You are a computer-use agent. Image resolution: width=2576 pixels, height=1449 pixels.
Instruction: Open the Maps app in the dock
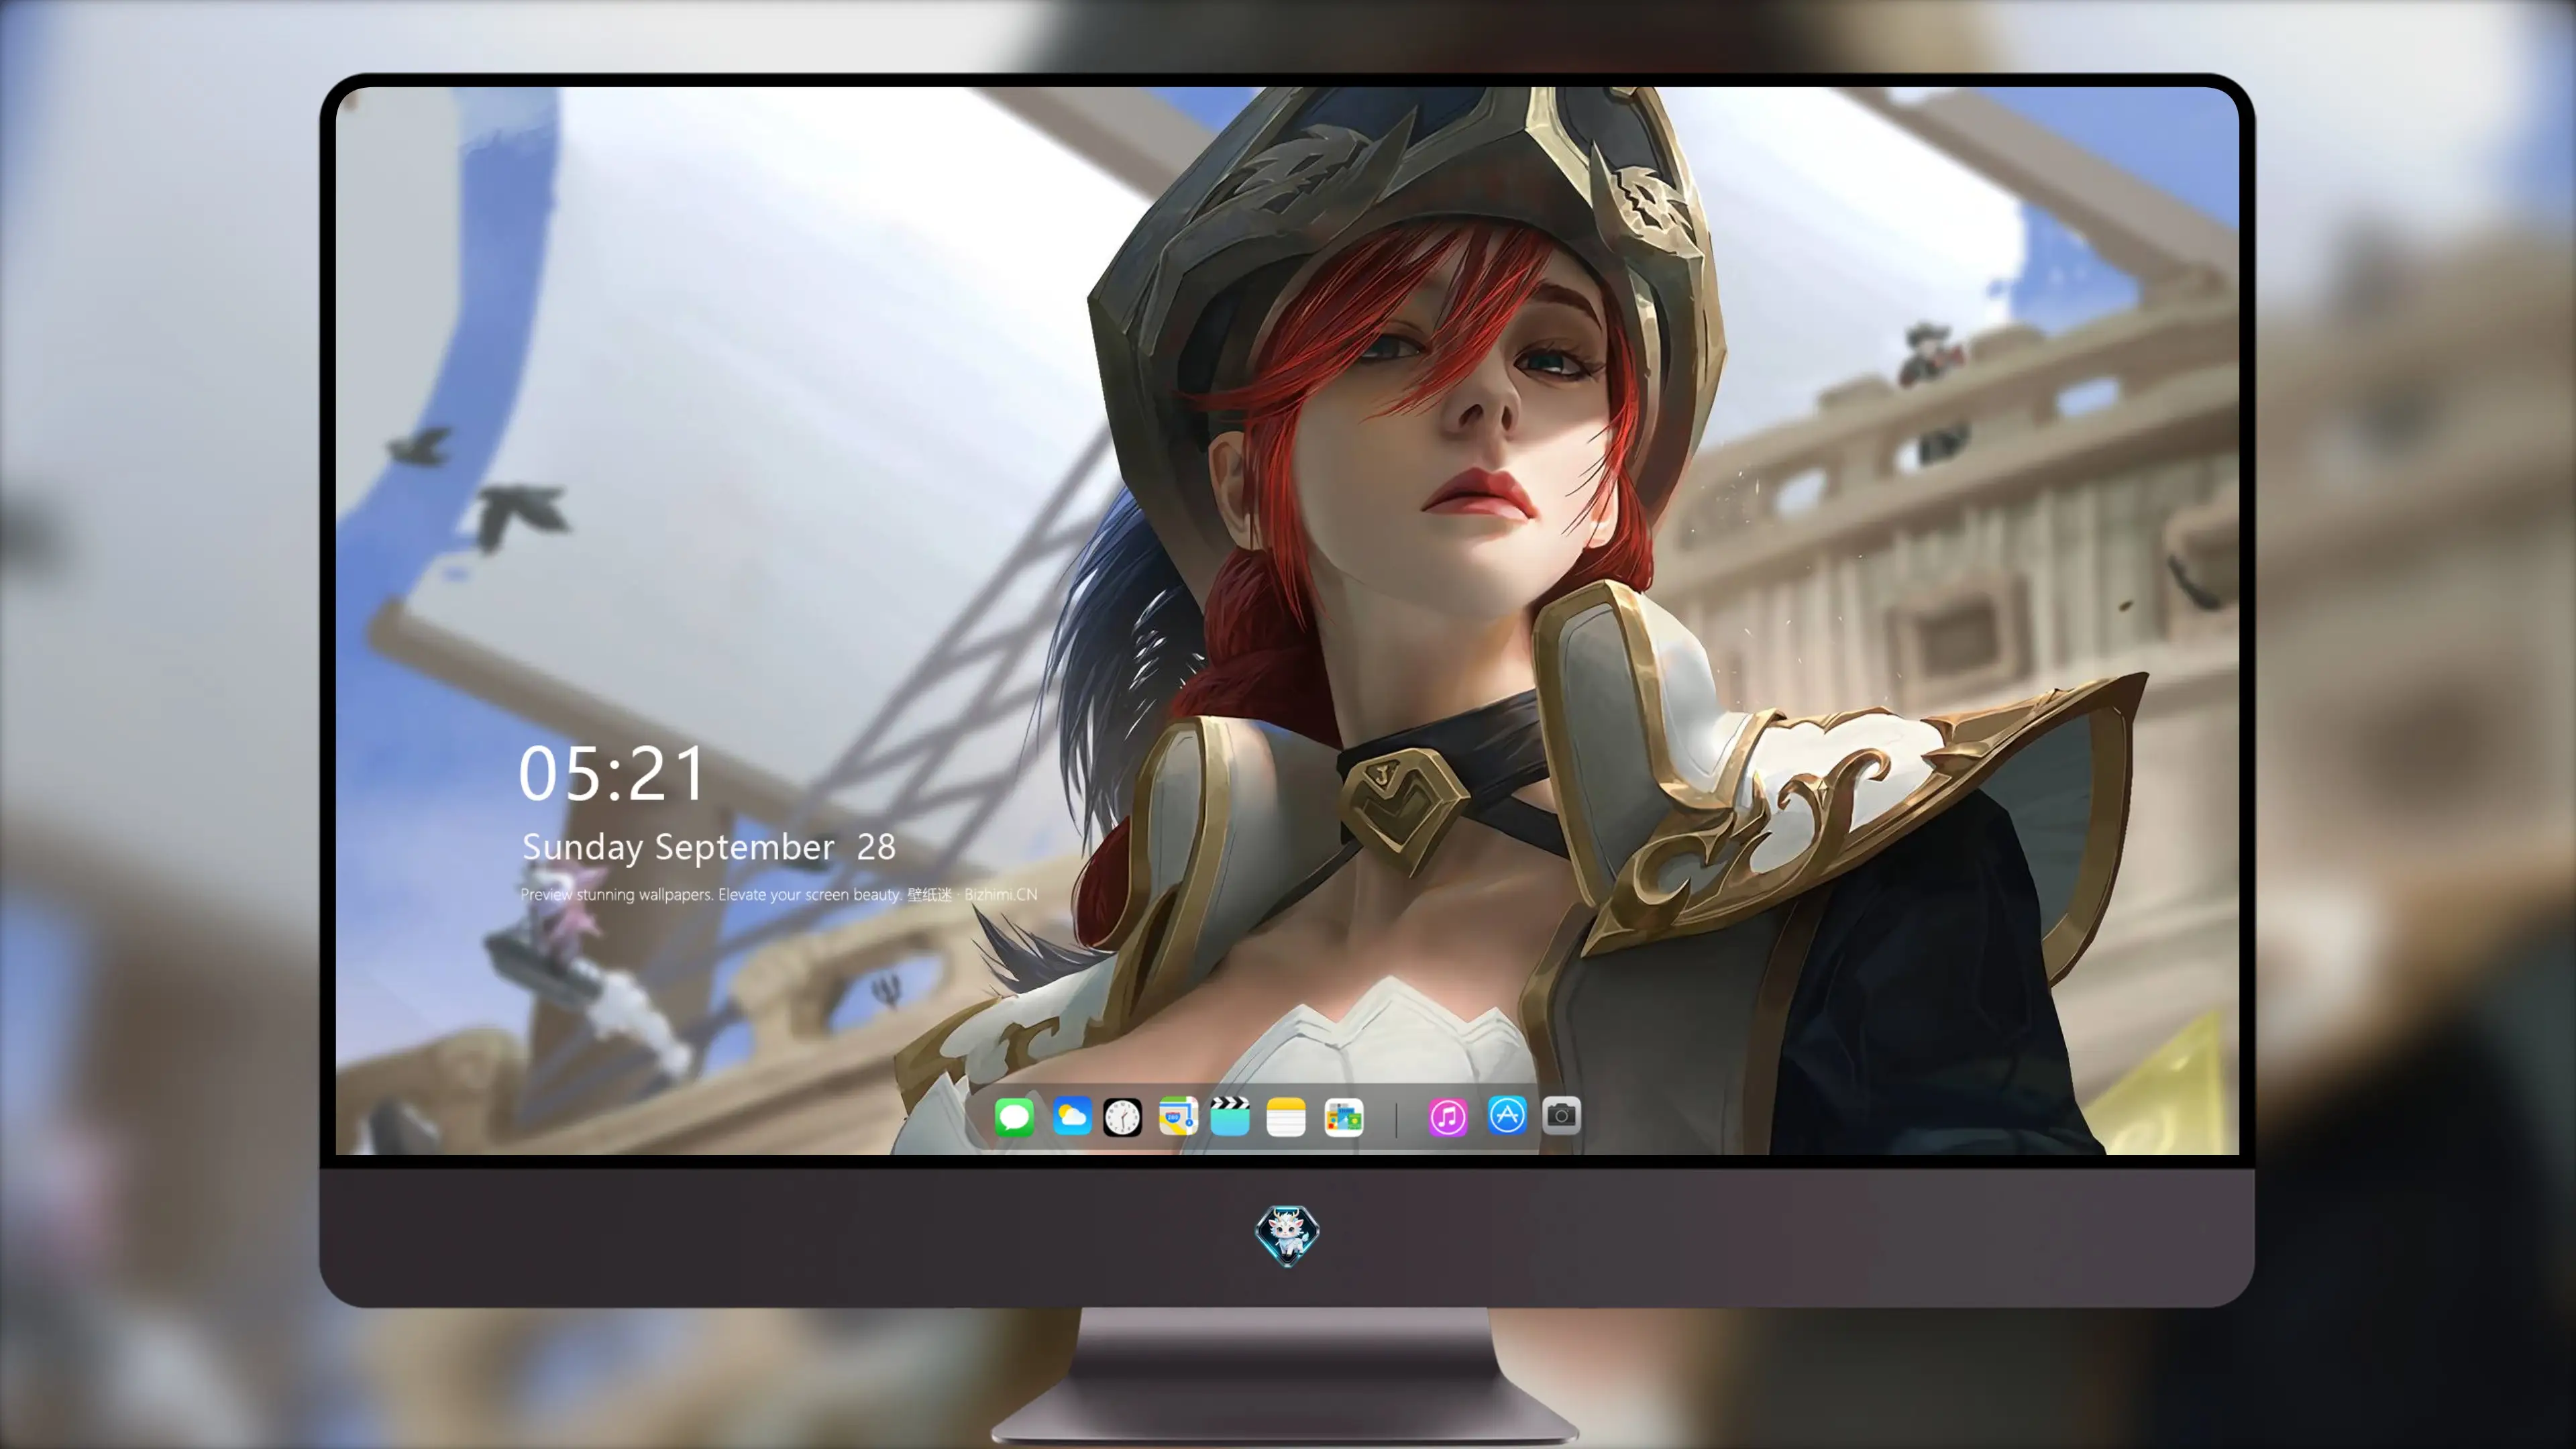click(1178, 1116)
